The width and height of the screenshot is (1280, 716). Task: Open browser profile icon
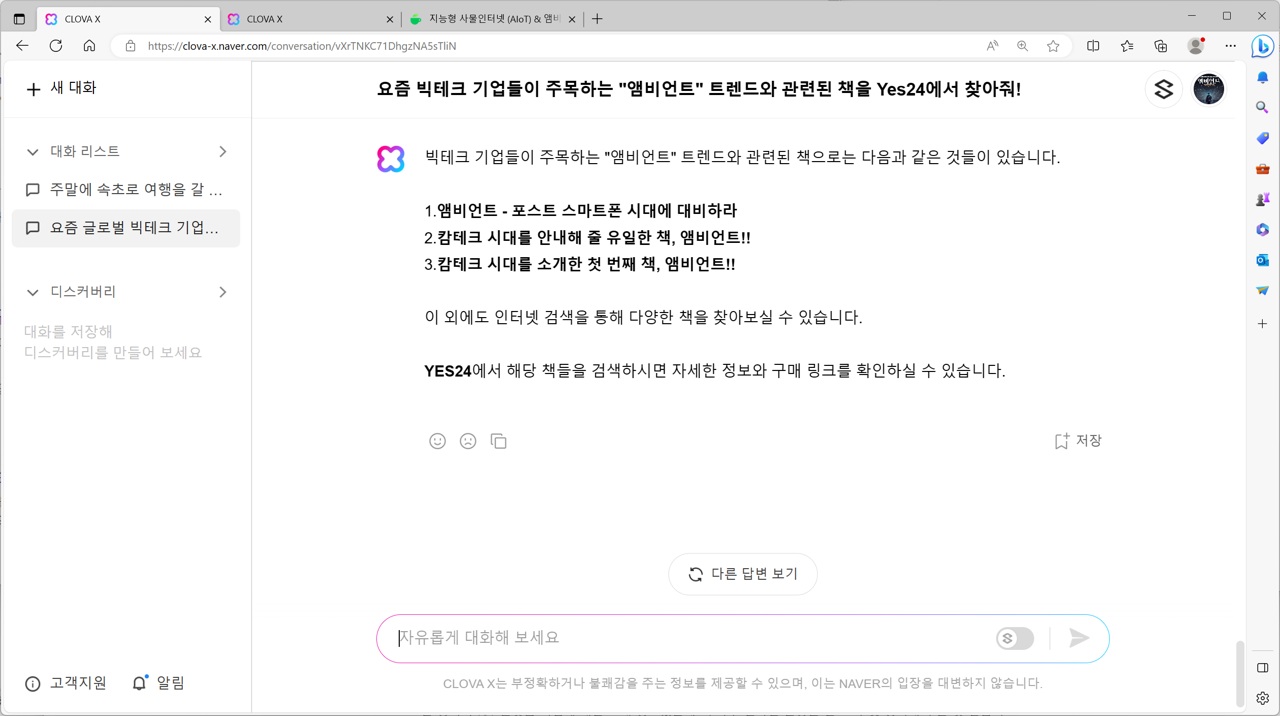(x=1196, y=46)
